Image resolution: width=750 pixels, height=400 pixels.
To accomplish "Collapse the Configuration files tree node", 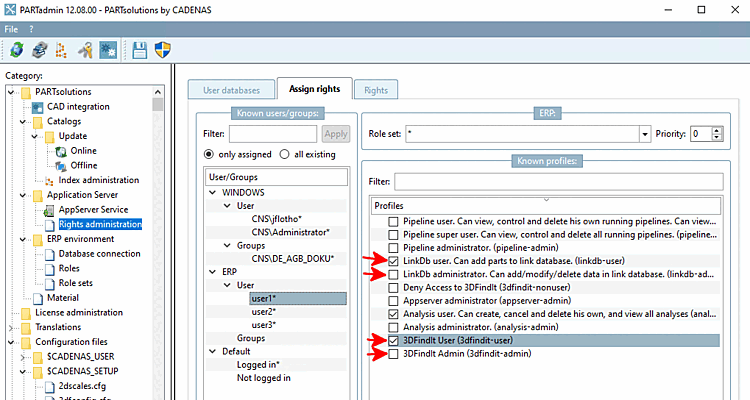I will point(11,342).
